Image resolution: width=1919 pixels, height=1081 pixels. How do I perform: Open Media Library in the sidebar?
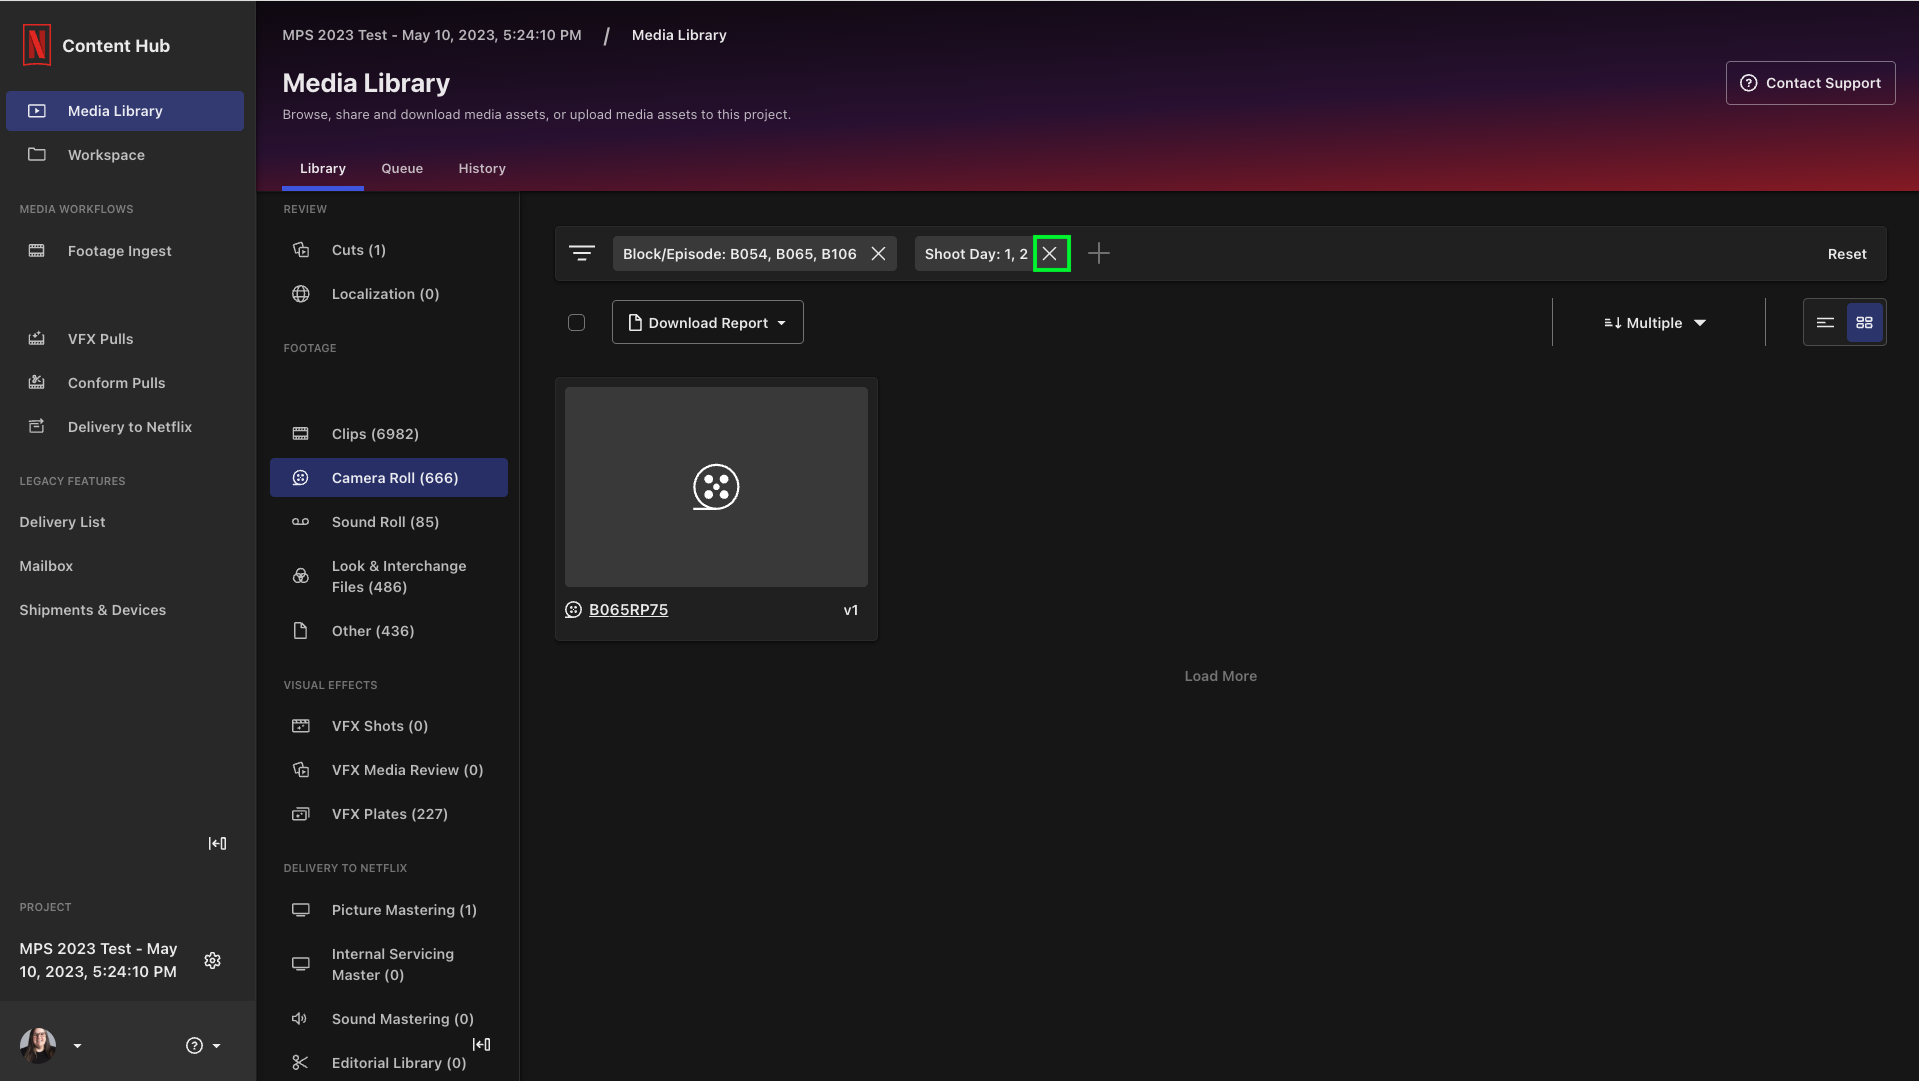point(125,111)
